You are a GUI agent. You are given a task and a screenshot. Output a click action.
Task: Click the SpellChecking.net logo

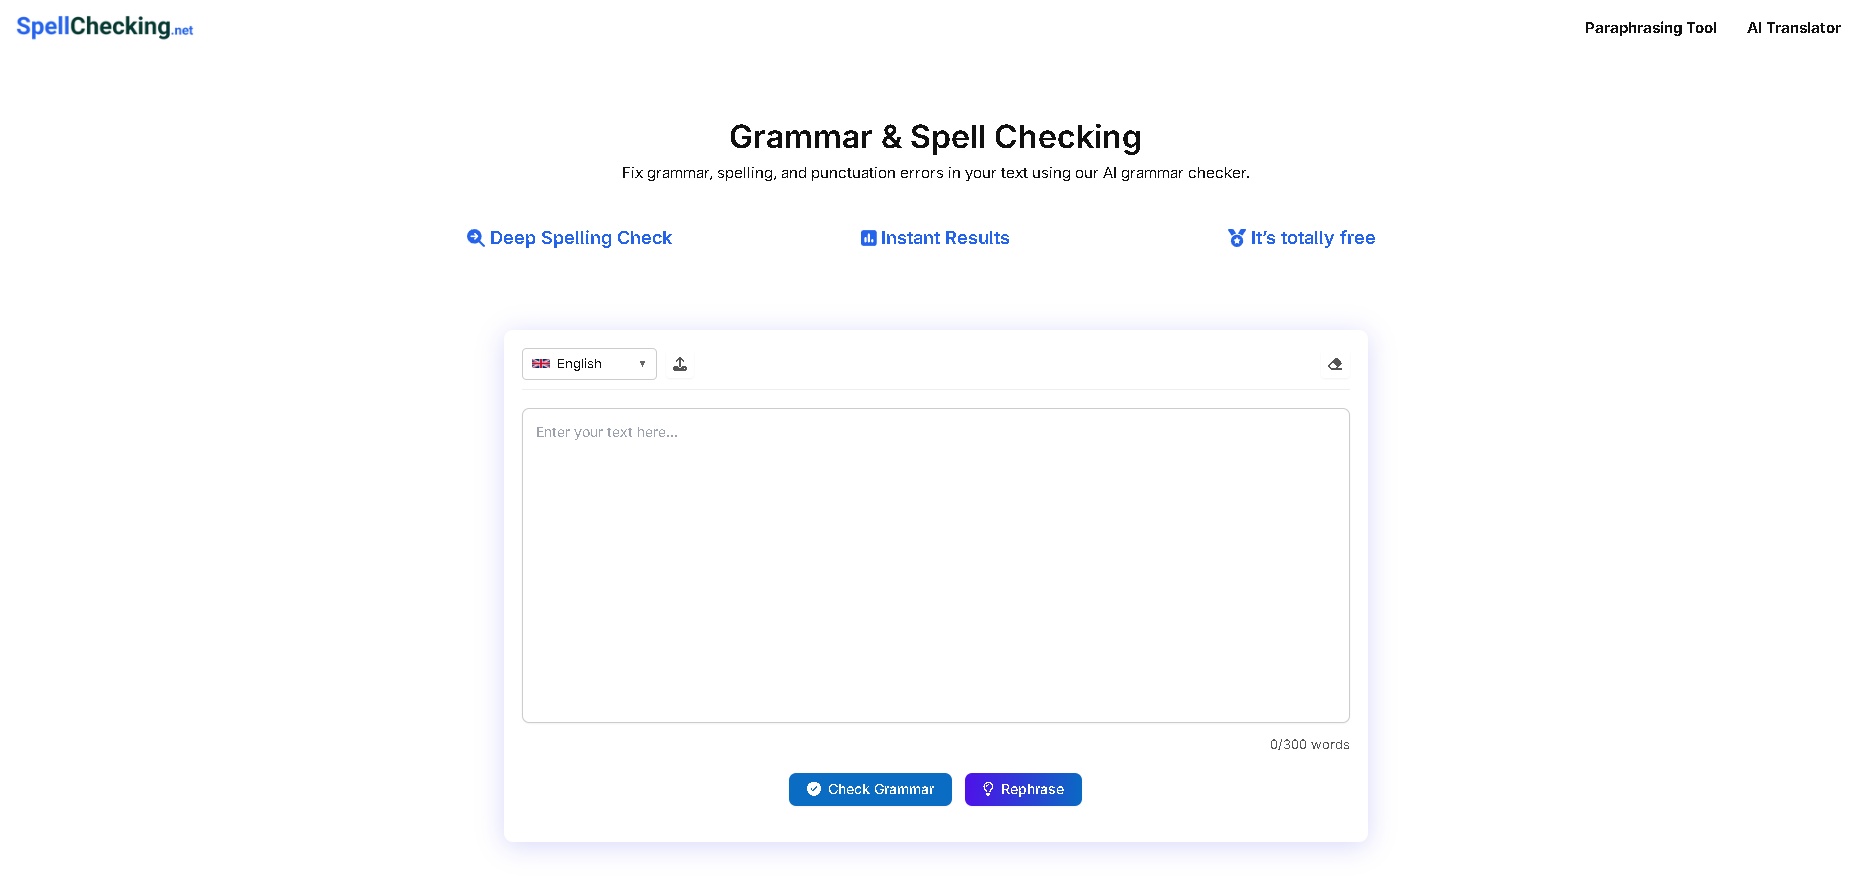(103, 26)
